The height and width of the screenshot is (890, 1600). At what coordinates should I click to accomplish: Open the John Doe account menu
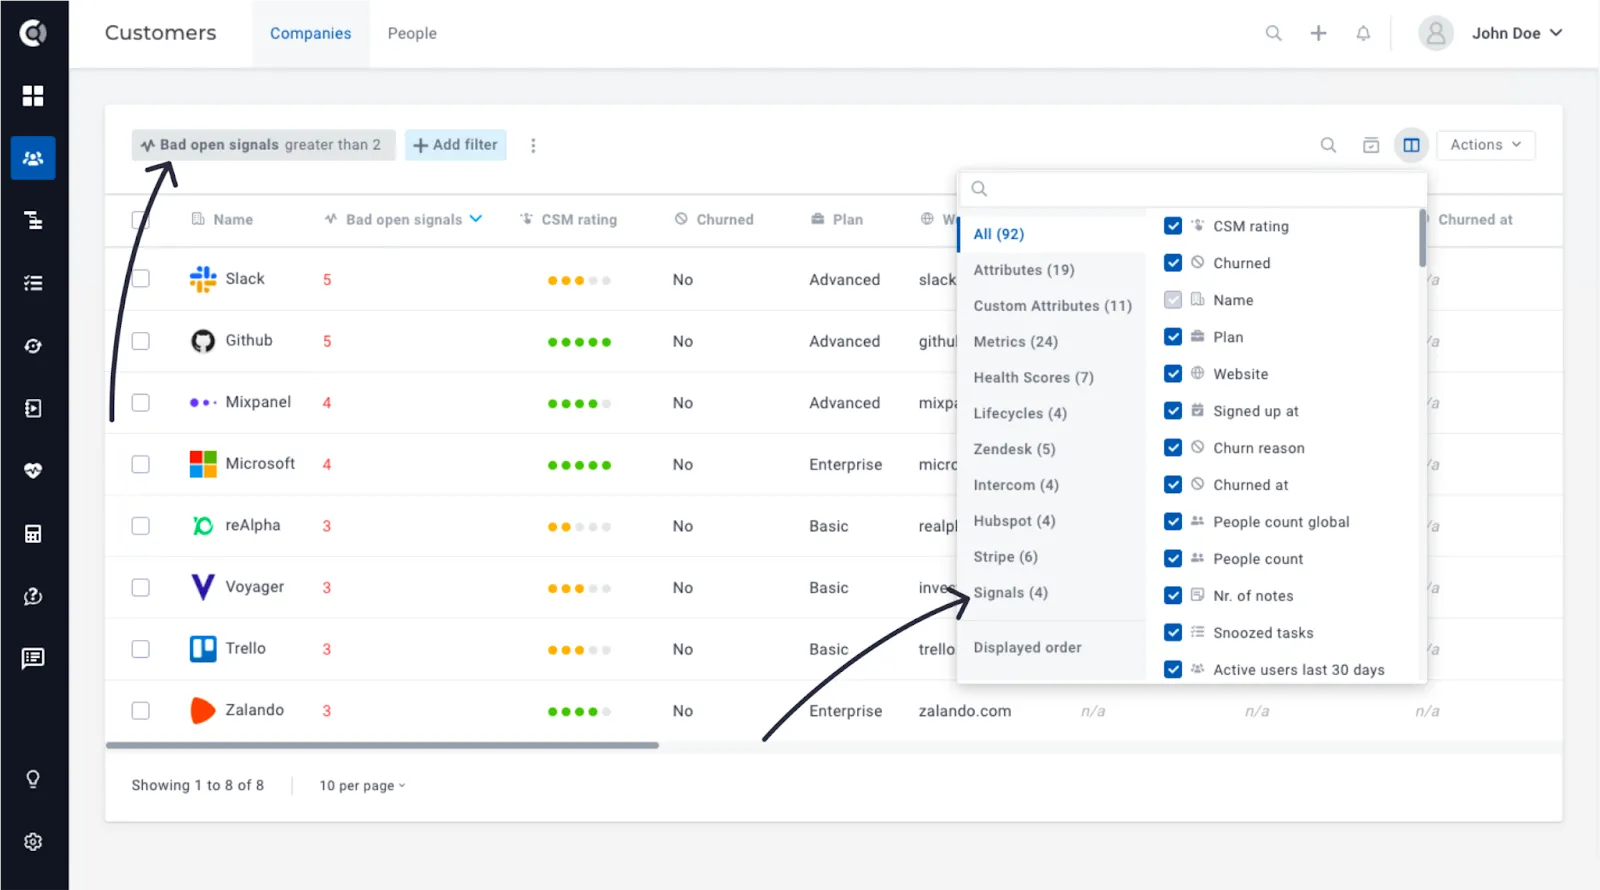click(x=1490, y=33)
